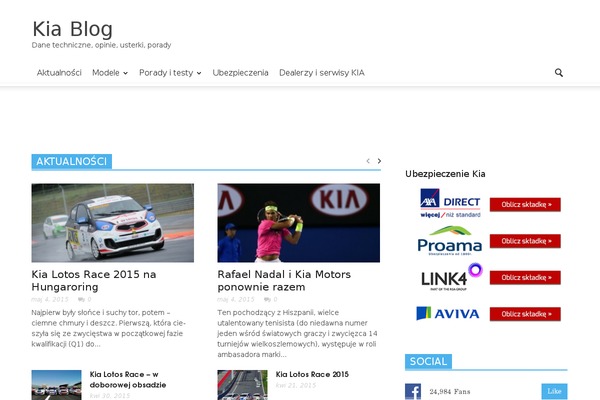Click the next arrow in Aktualności
Screen dimensions: 600x400
(x=379, y=161)
